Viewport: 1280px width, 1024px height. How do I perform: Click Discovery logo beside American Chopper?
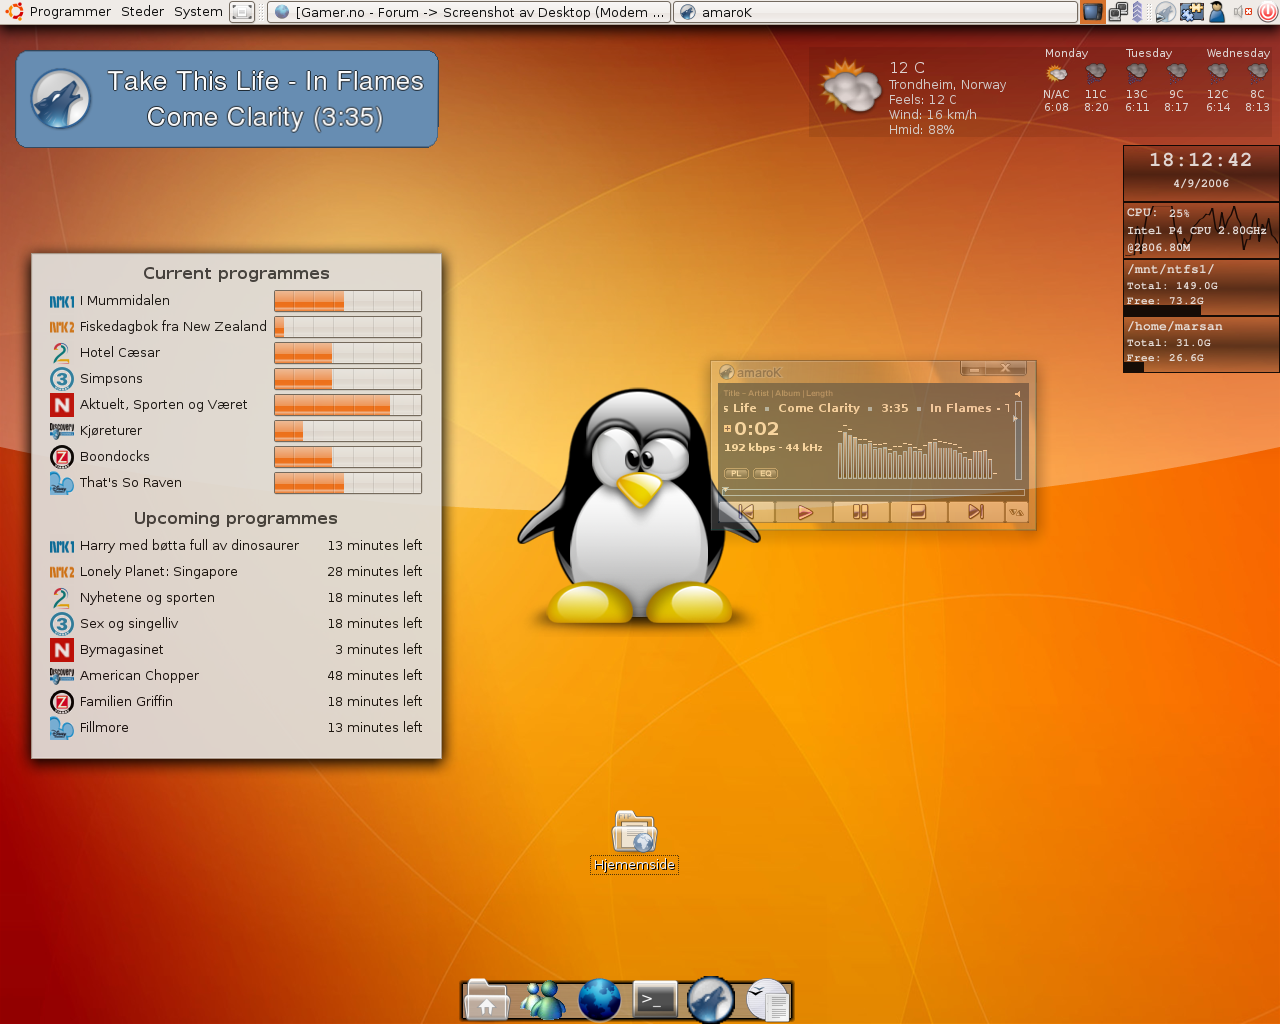[x=62, y=676]
